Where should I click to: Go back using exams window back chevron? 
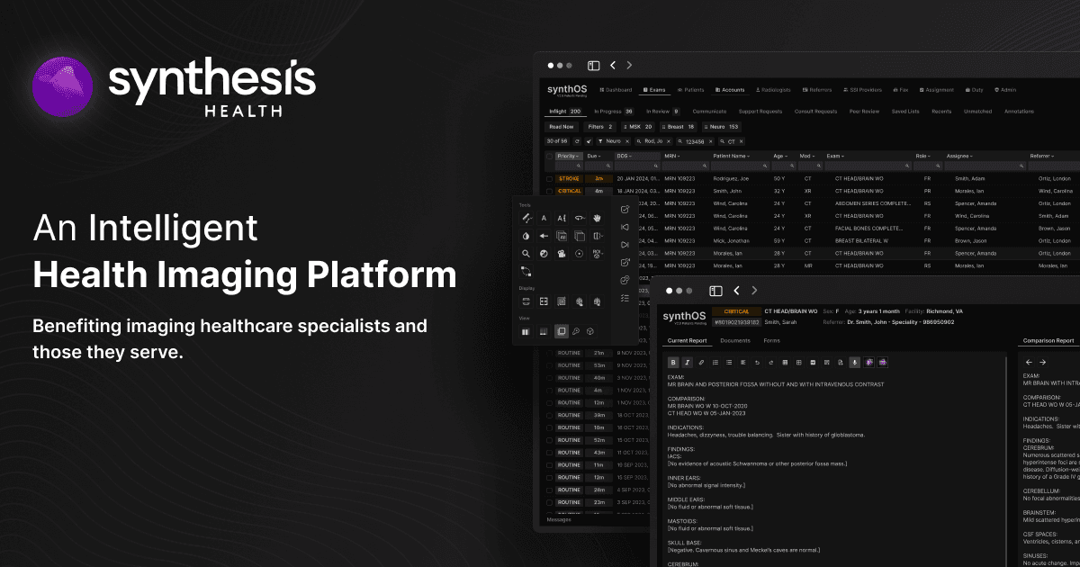[x=613, y=65]
